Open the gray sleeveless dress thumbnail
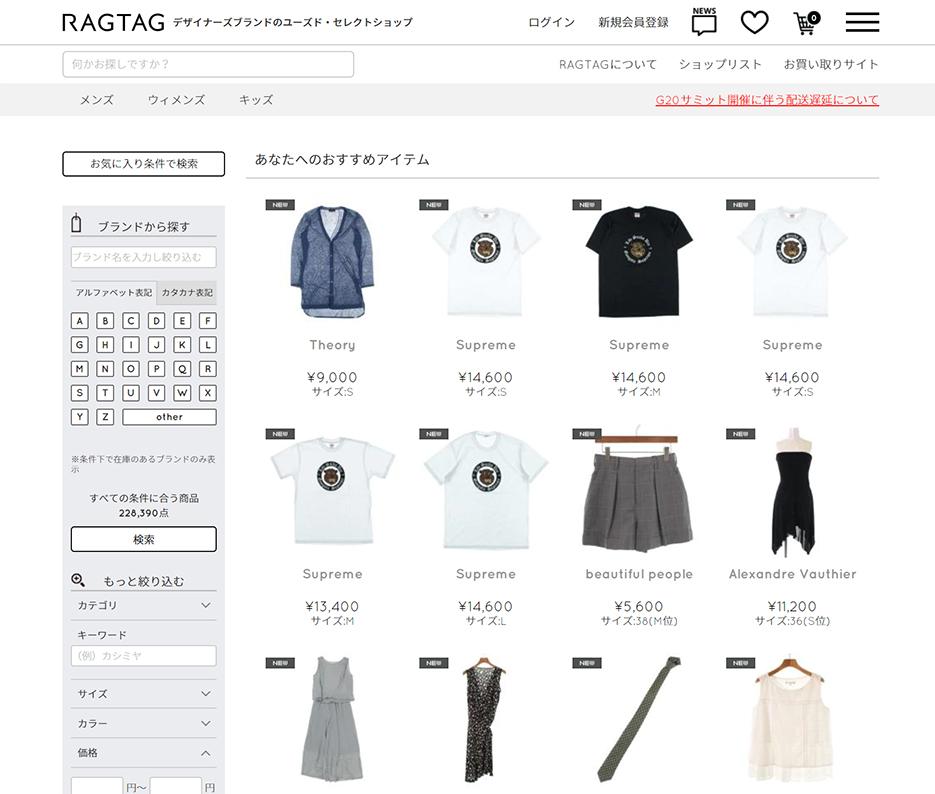Image resolution: width=935 pixels, height=794 pixels. coord(332,719)
